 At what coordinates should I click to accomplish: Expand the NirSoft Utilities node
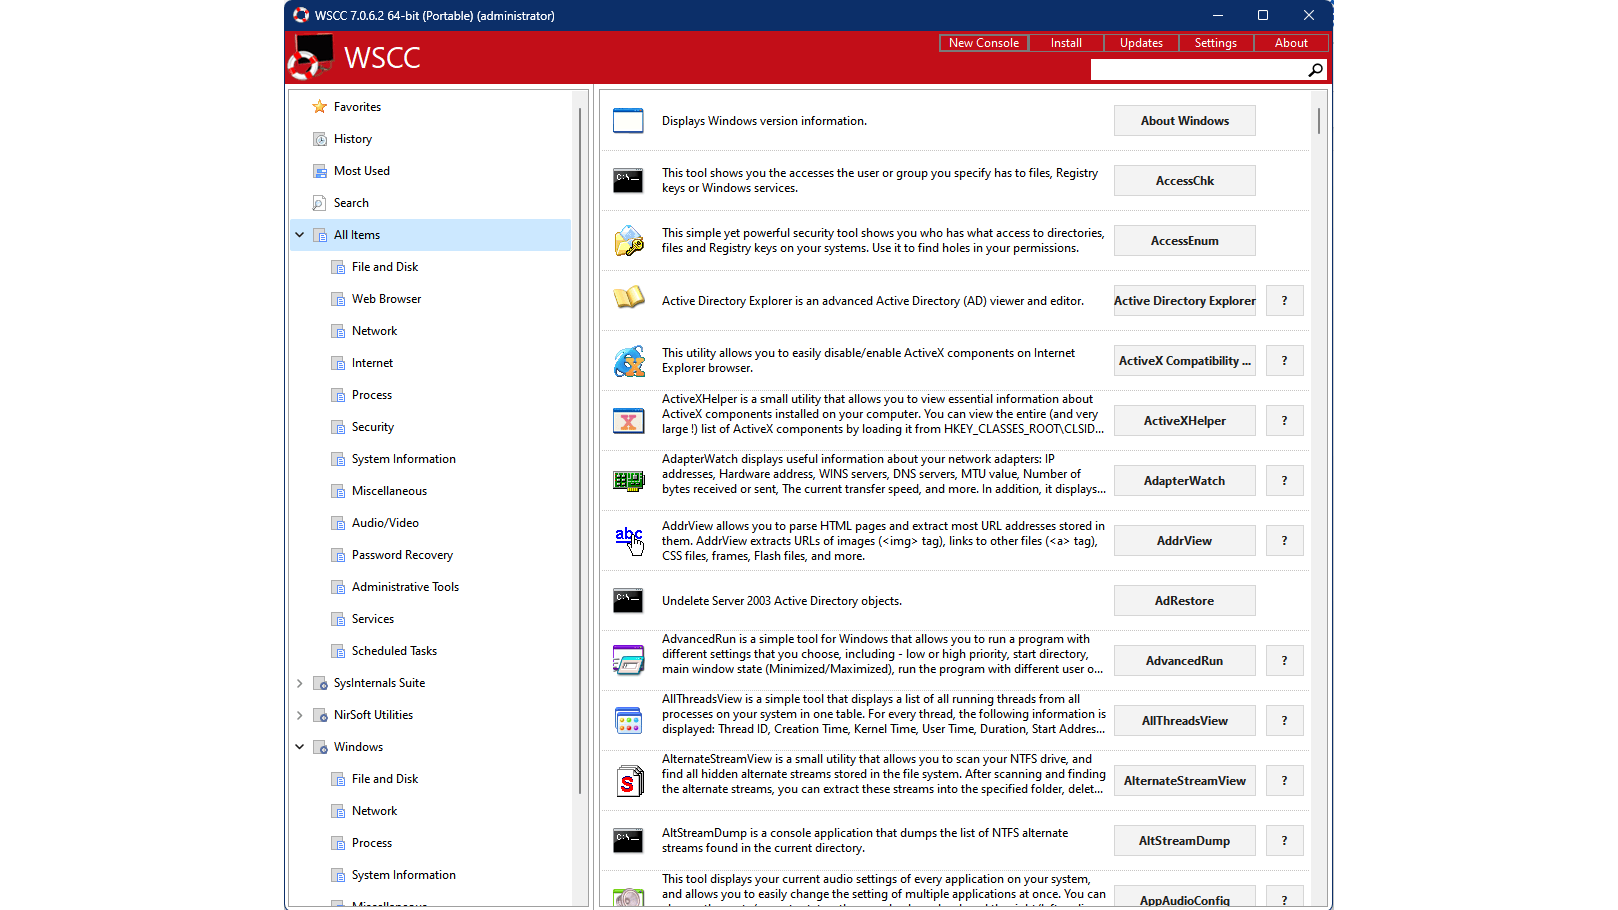tap(299, 715)
